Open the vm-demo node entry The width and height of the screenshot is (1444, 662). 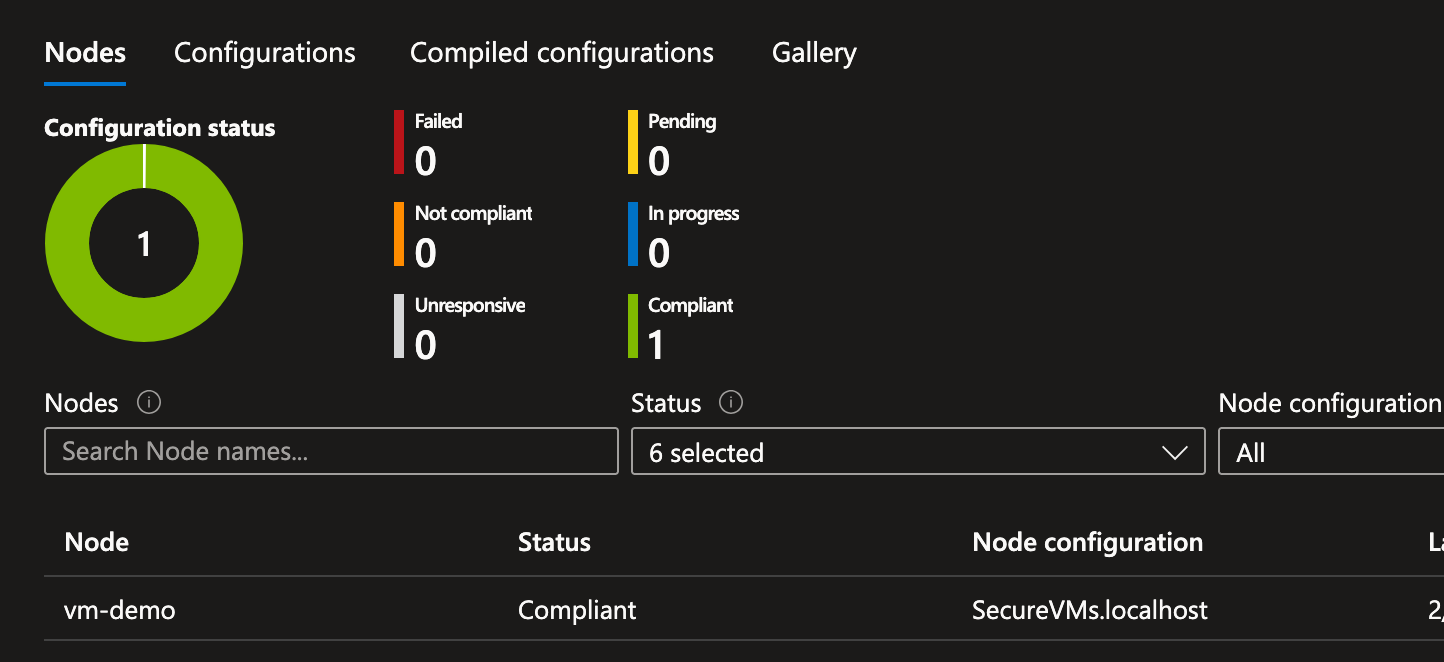point(119,609)
